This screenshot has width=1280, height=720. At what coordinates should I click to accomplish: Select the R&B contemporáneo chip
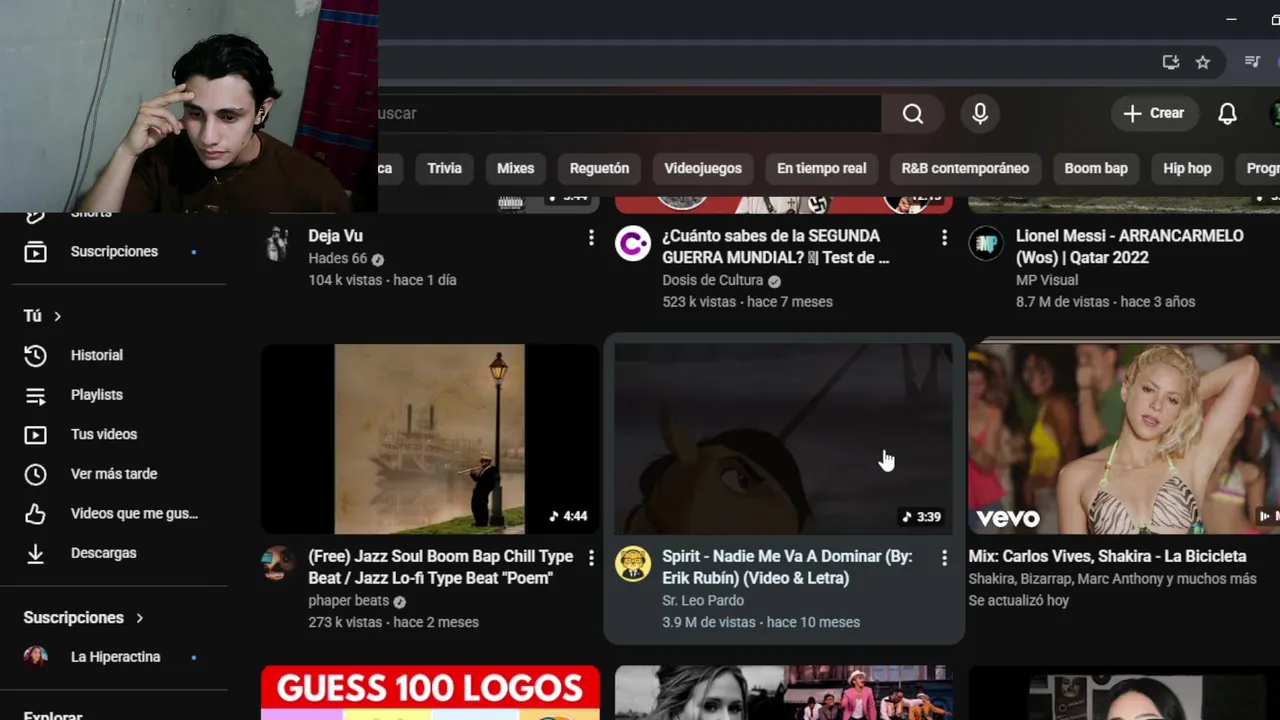pyautogui.click(x=965, y=168)
